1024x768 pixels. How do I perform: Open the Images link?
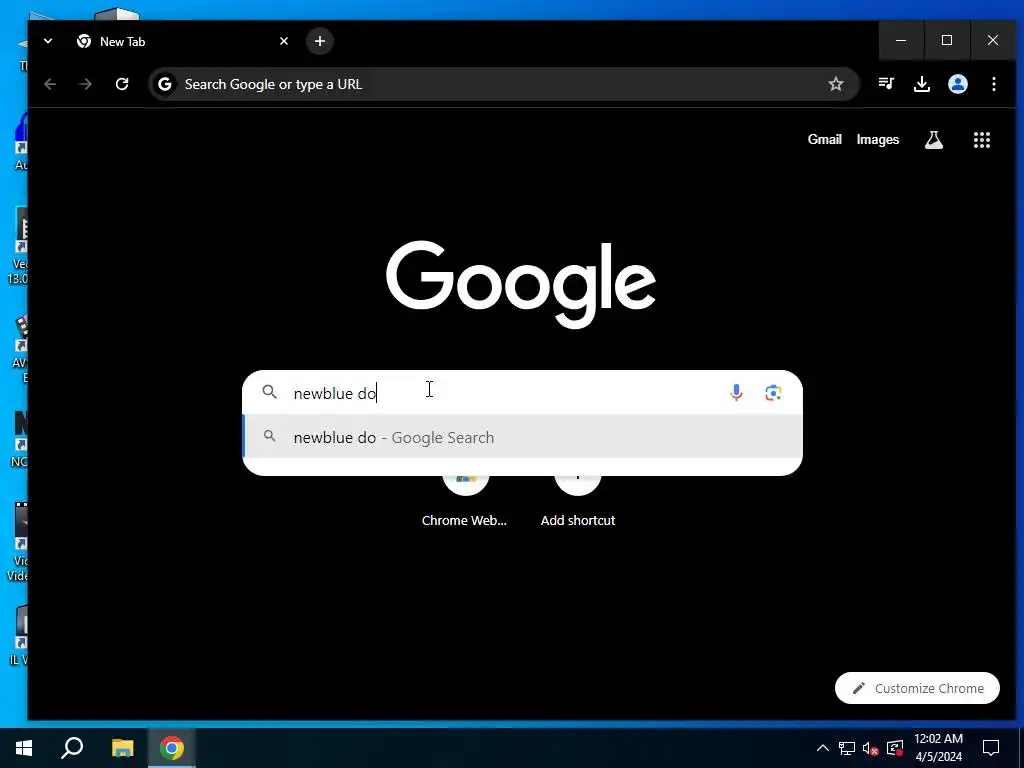click(878, 140)
